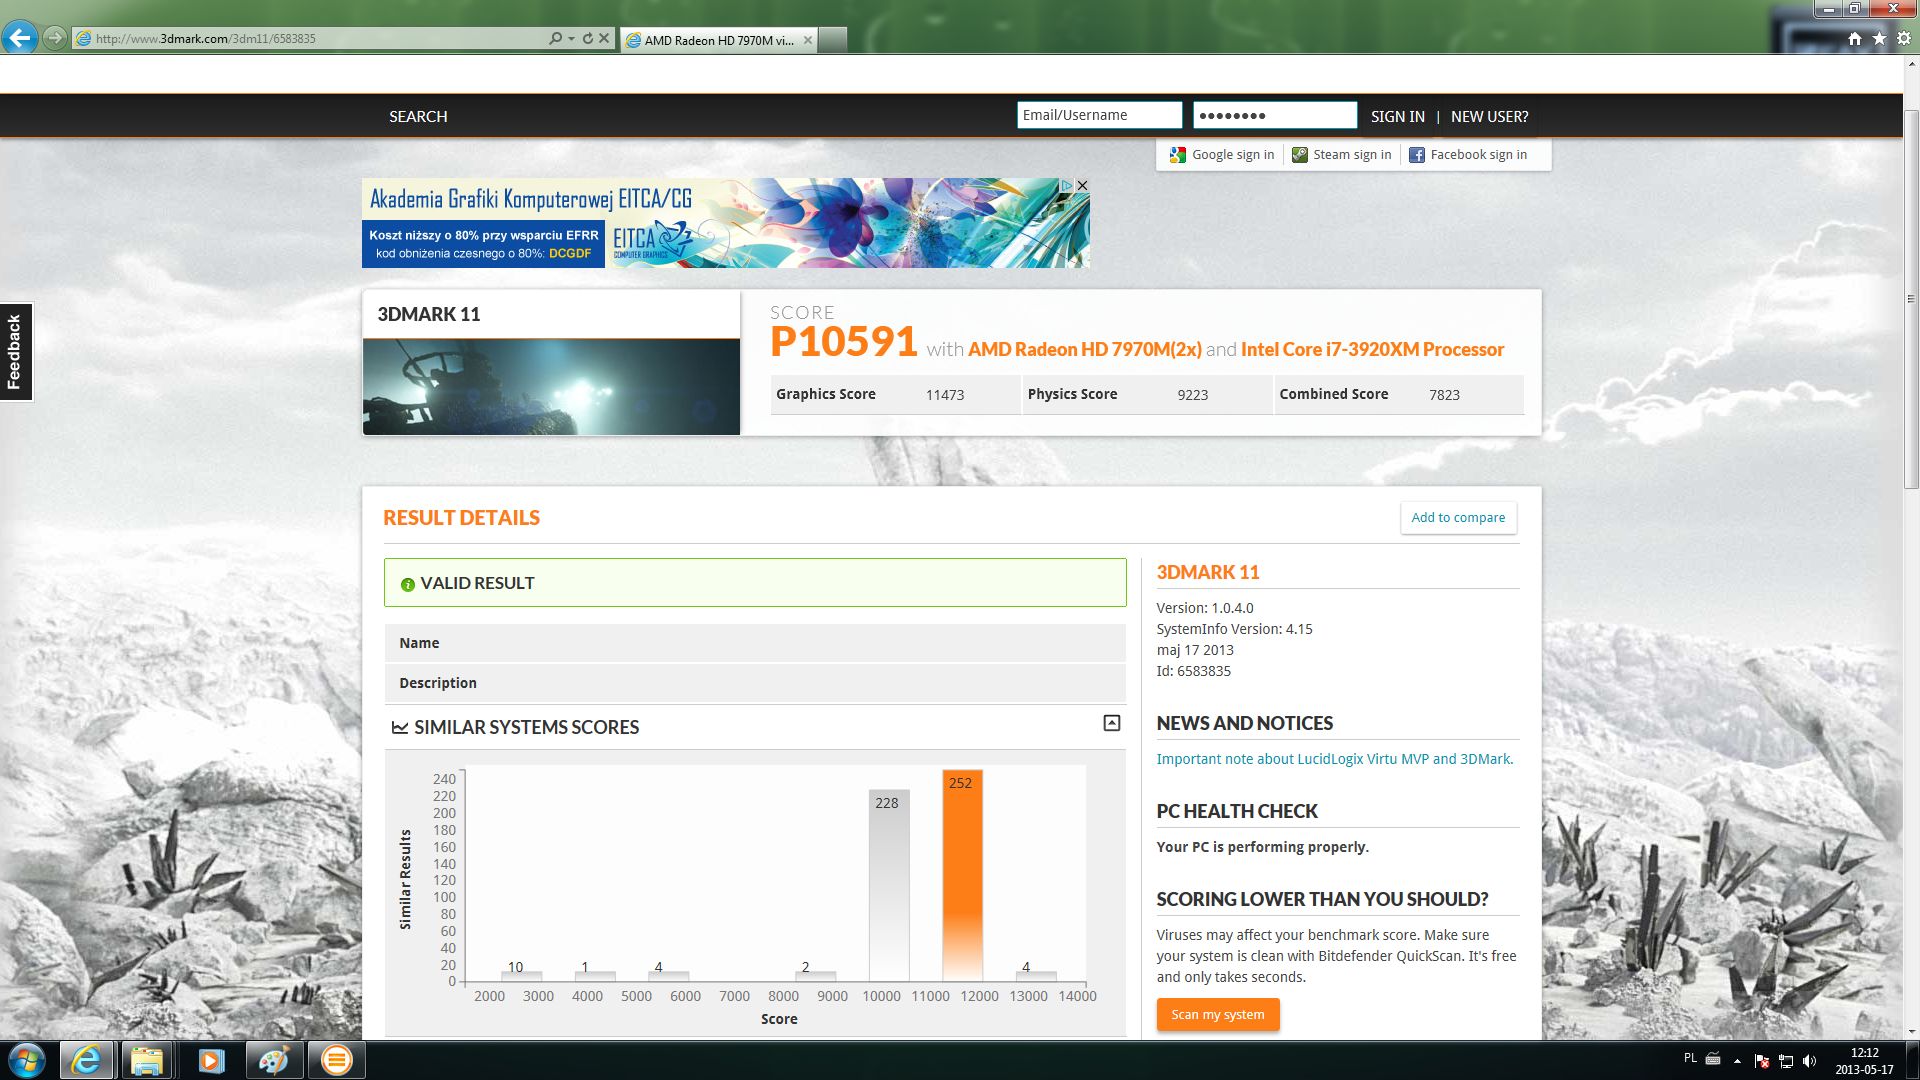Click the page vertical scrollbar
Screen dimensions: 1920x1080
pyautogui.click(x=1911, y=300)
